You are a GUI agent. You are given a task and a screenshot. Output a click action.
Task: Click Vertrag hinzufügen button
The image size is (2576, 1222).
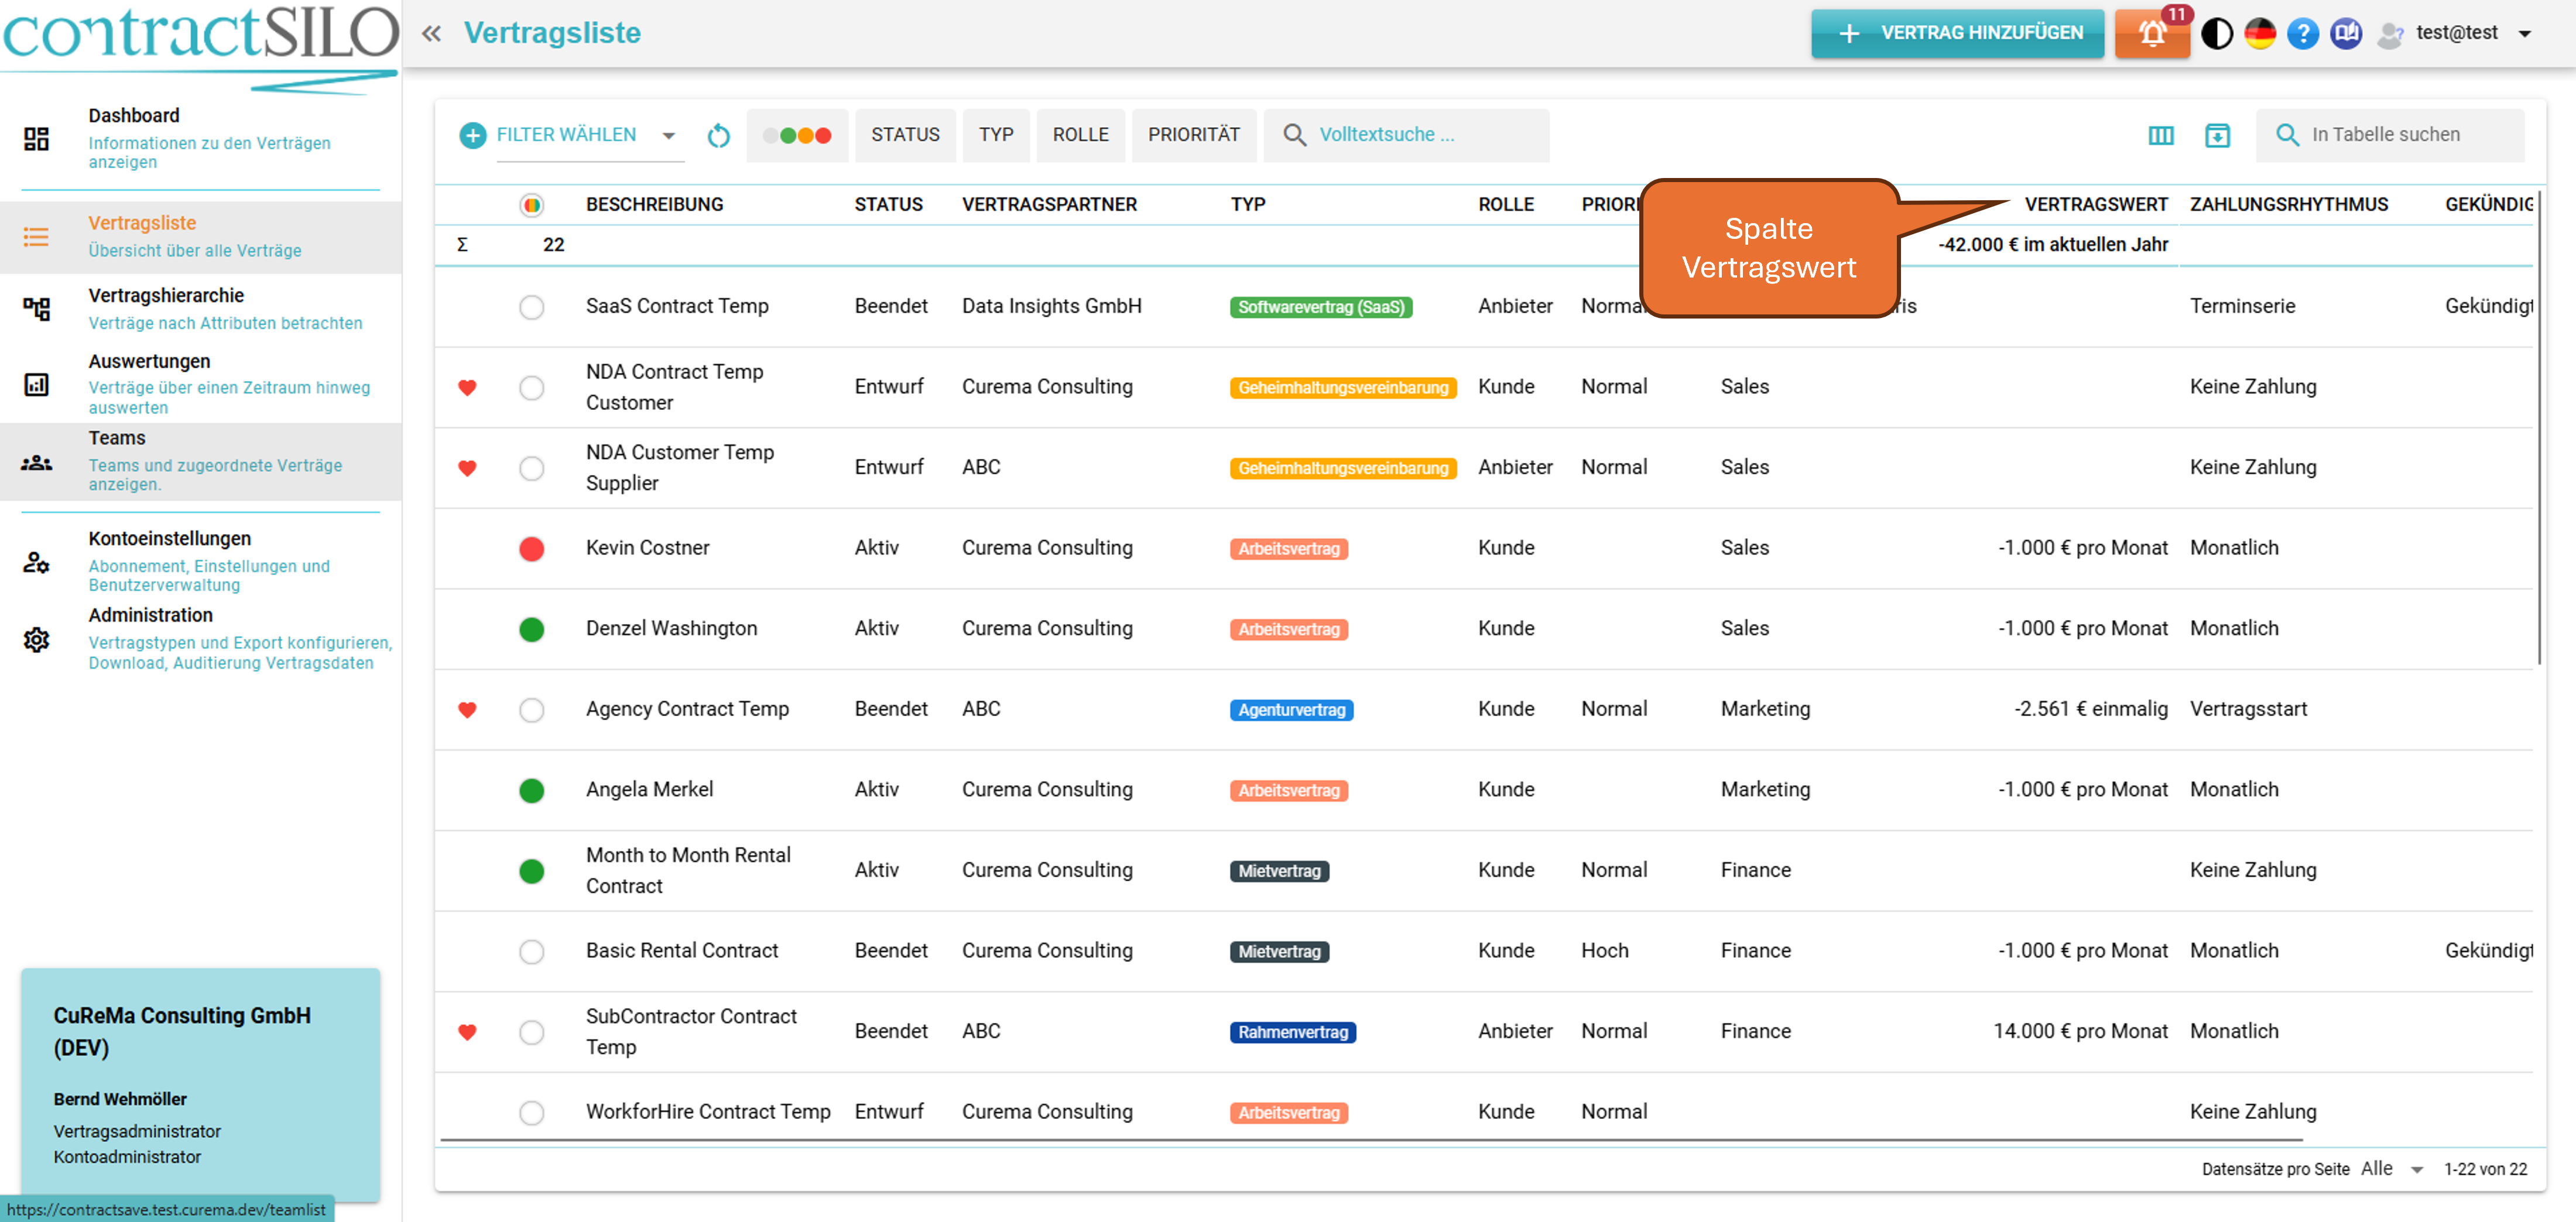point(1957,34)
